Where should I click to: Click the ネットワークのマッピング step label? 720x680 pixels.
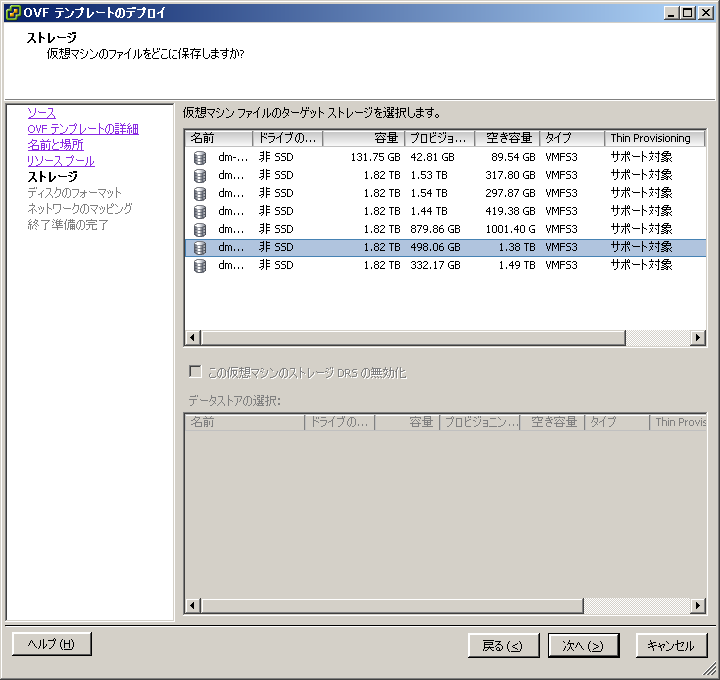(x=80, y=209)
